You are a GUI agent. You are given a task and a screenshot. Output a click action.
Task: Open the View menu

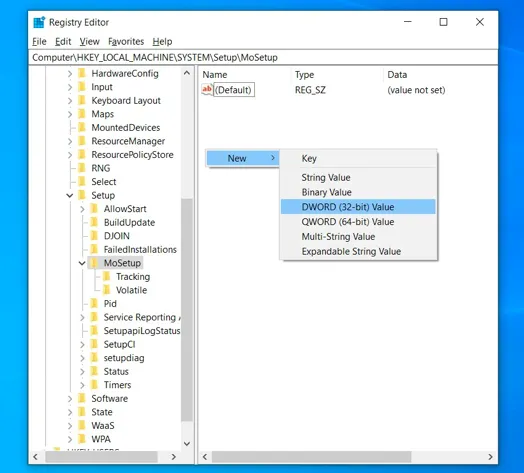coord(89,41)
